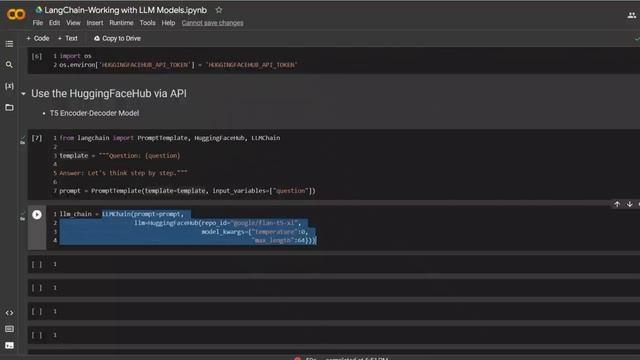Click the prompt = PromptTemplate line
640x360 pixels.
[187, 191]
